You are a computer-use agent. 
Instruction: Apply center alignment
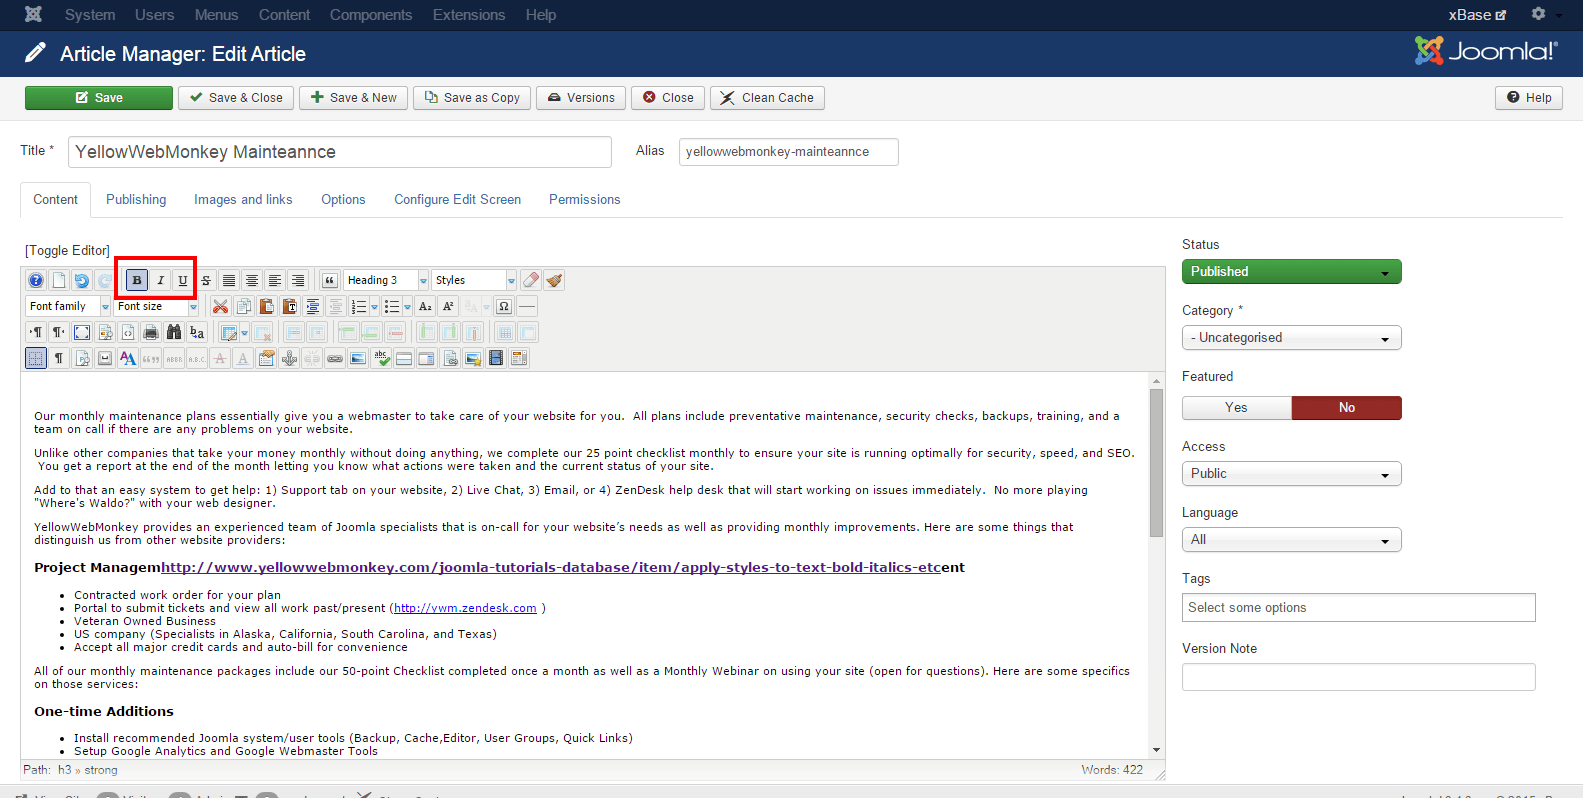coord(252,280)
